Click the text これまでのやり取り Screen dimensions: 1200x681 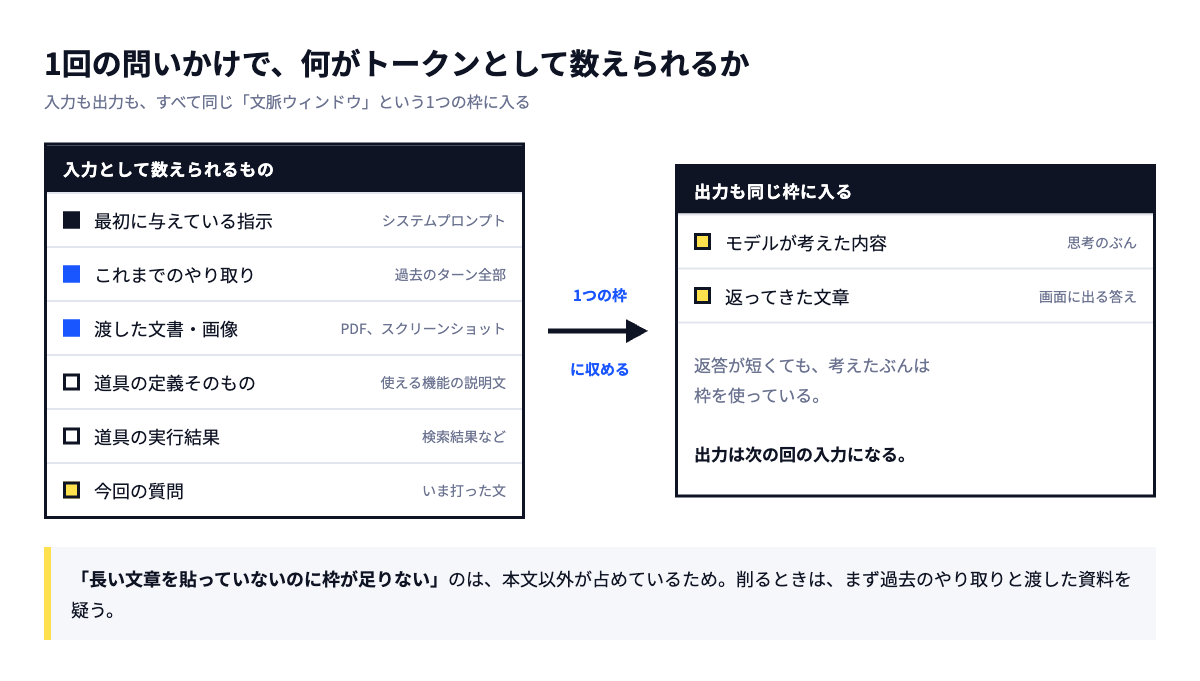[x=175, y=275]
